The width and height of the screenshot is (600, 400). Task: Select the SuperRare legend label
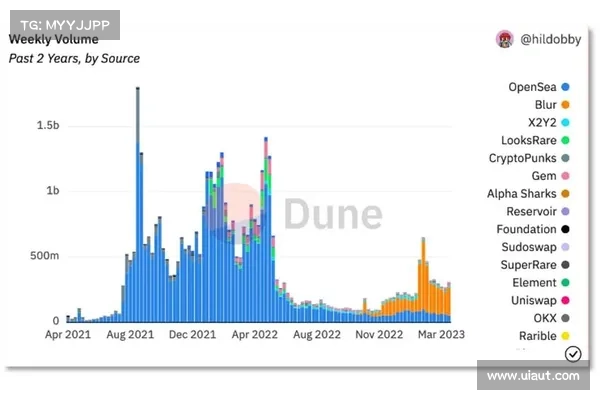click(x=528, y=265)
